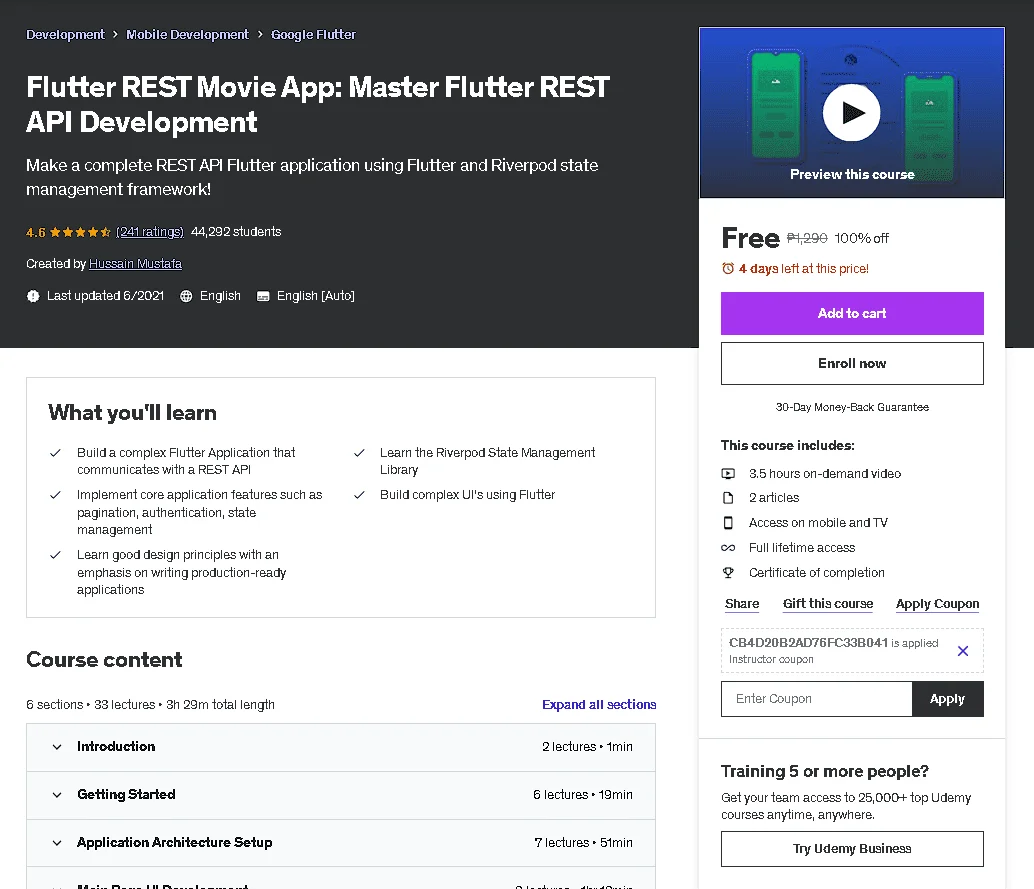This screenshot has width=1034, height=889.
Task: Click the 44,292 students text
Action: pyautogui.click(x=236, y=231)
